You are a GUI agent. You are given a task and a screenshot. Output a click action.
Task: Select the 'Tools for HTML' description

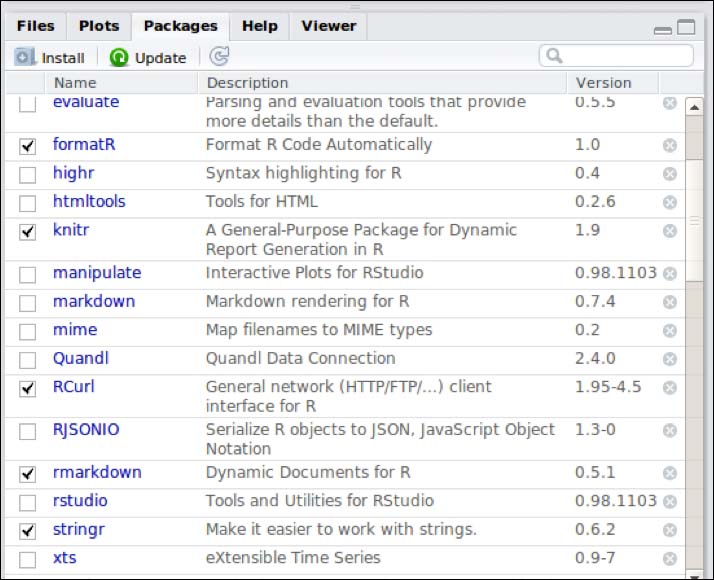(262, 201)
